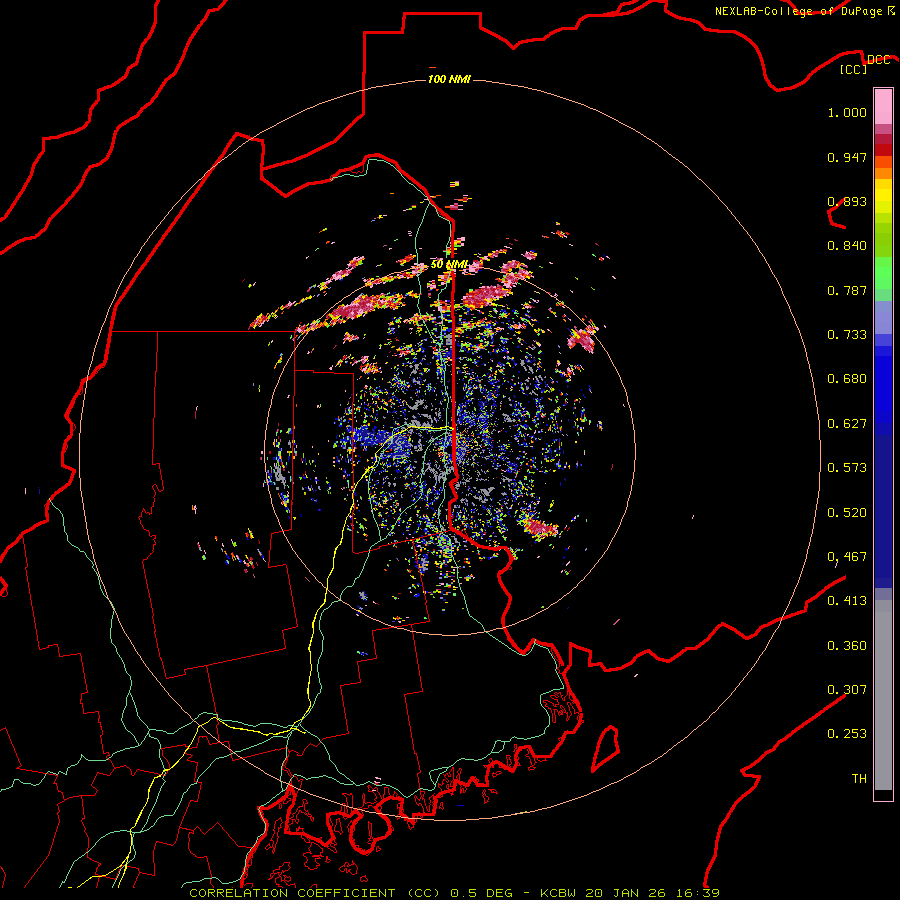Select the 0.253 scale value
The width and height of the screenshot is (900, 900).
(x=847, y=734)
